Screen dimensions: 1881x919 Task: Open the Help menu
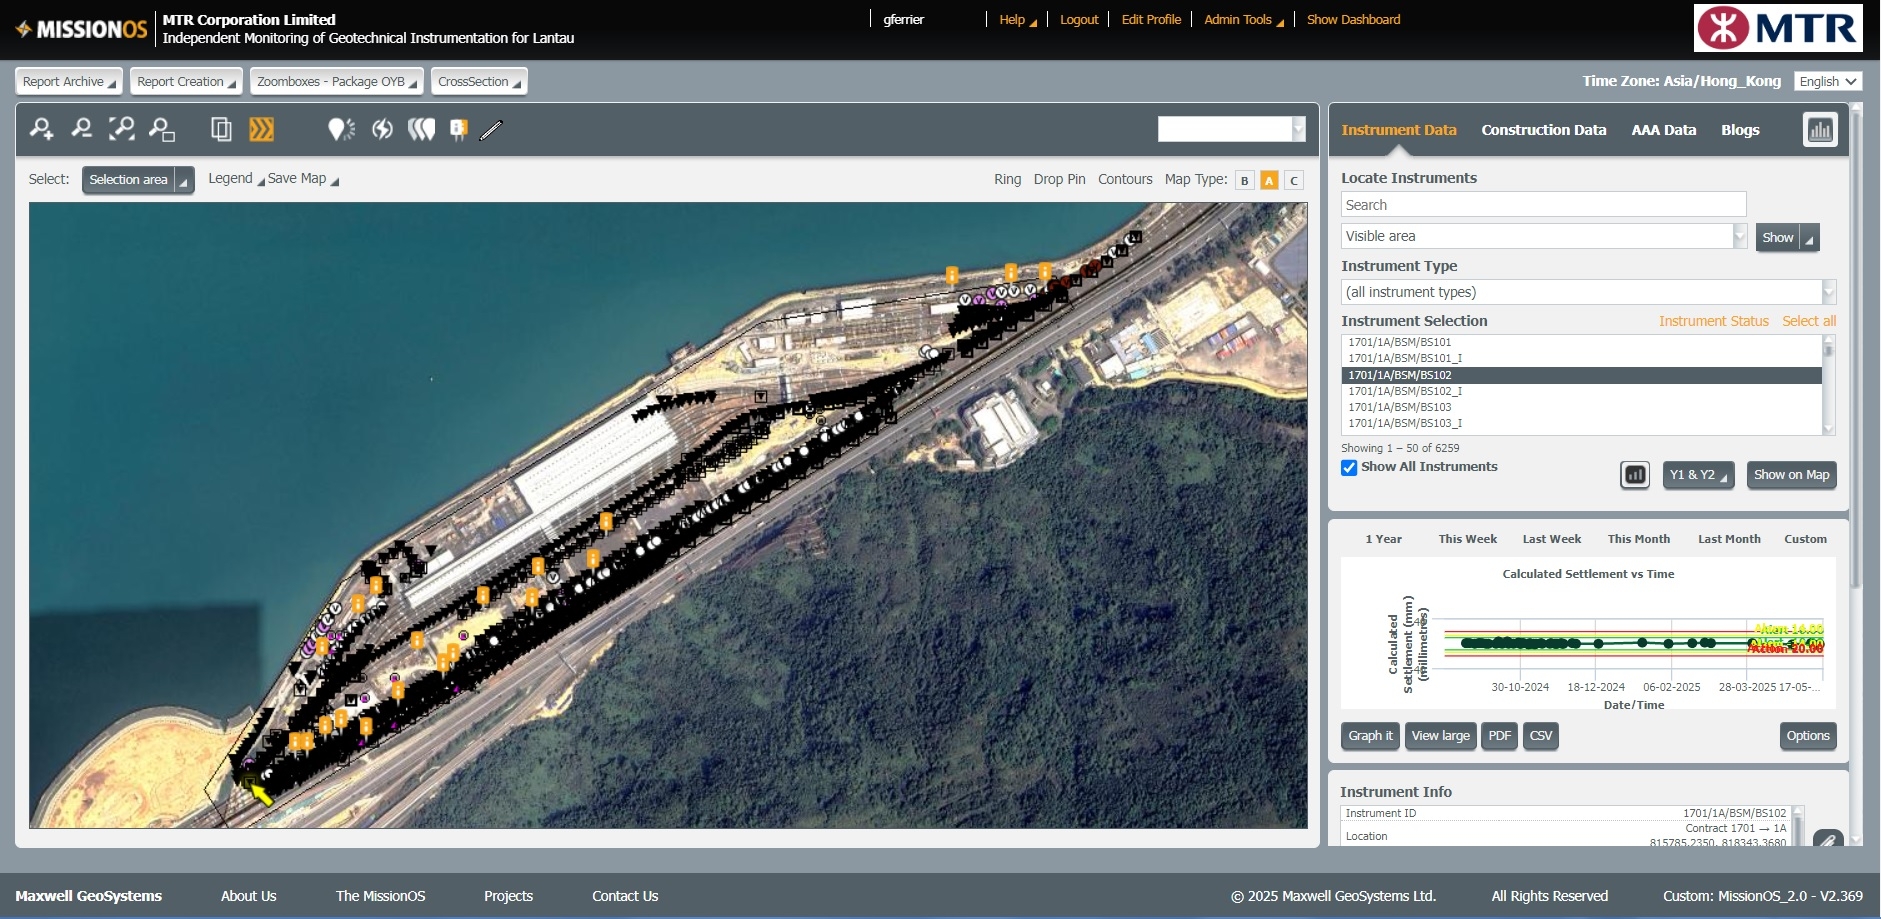tap(1017, 20)
